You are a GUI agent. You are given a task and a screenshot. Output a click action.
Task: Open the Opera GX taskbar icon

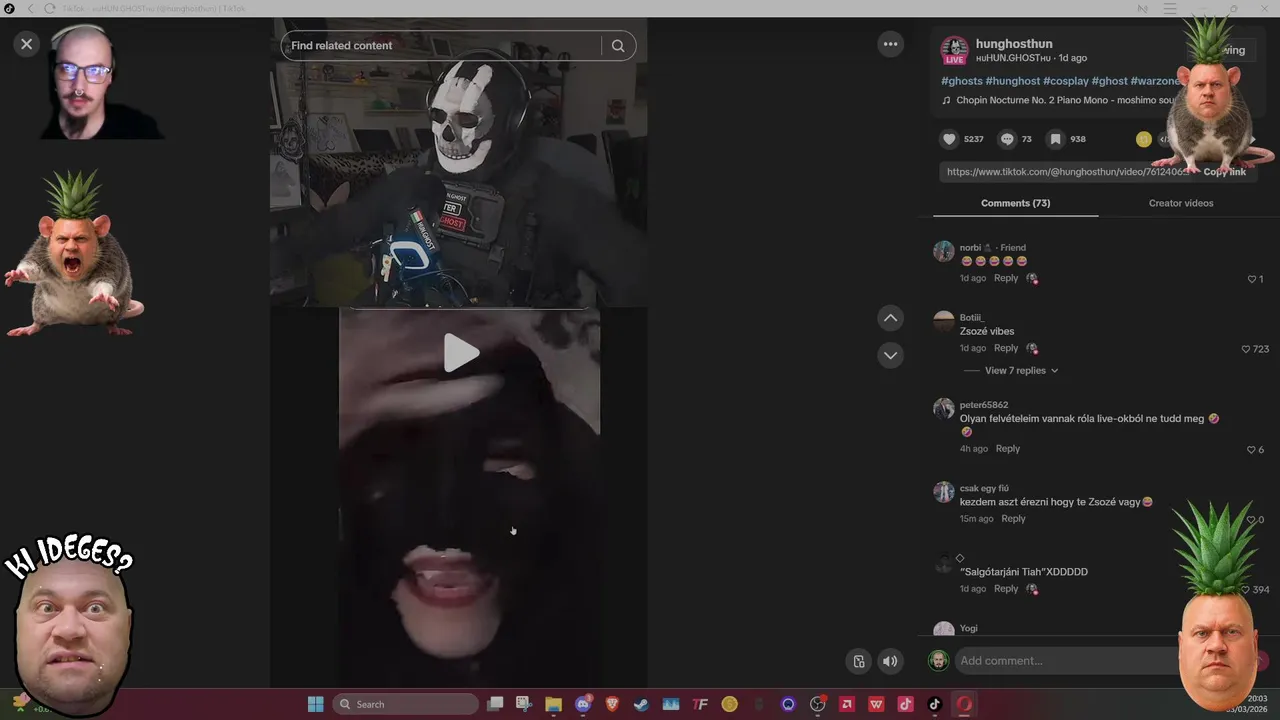(x=964, y=704)
